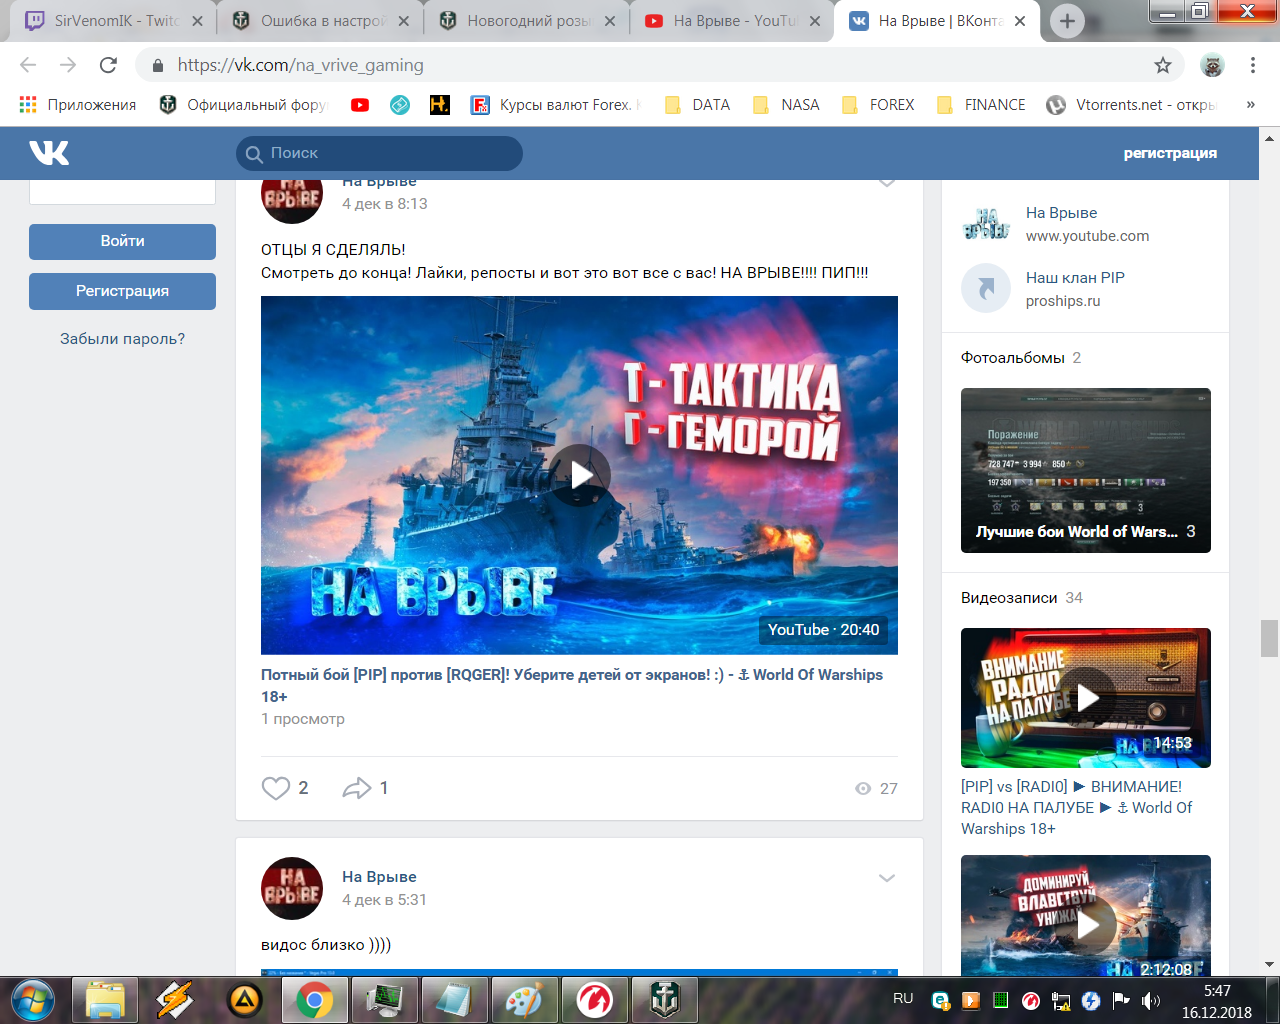Click the volume icon in system tray
The height and width of the screenshot is (1024, 1280).
(x=1151, y=1001)
